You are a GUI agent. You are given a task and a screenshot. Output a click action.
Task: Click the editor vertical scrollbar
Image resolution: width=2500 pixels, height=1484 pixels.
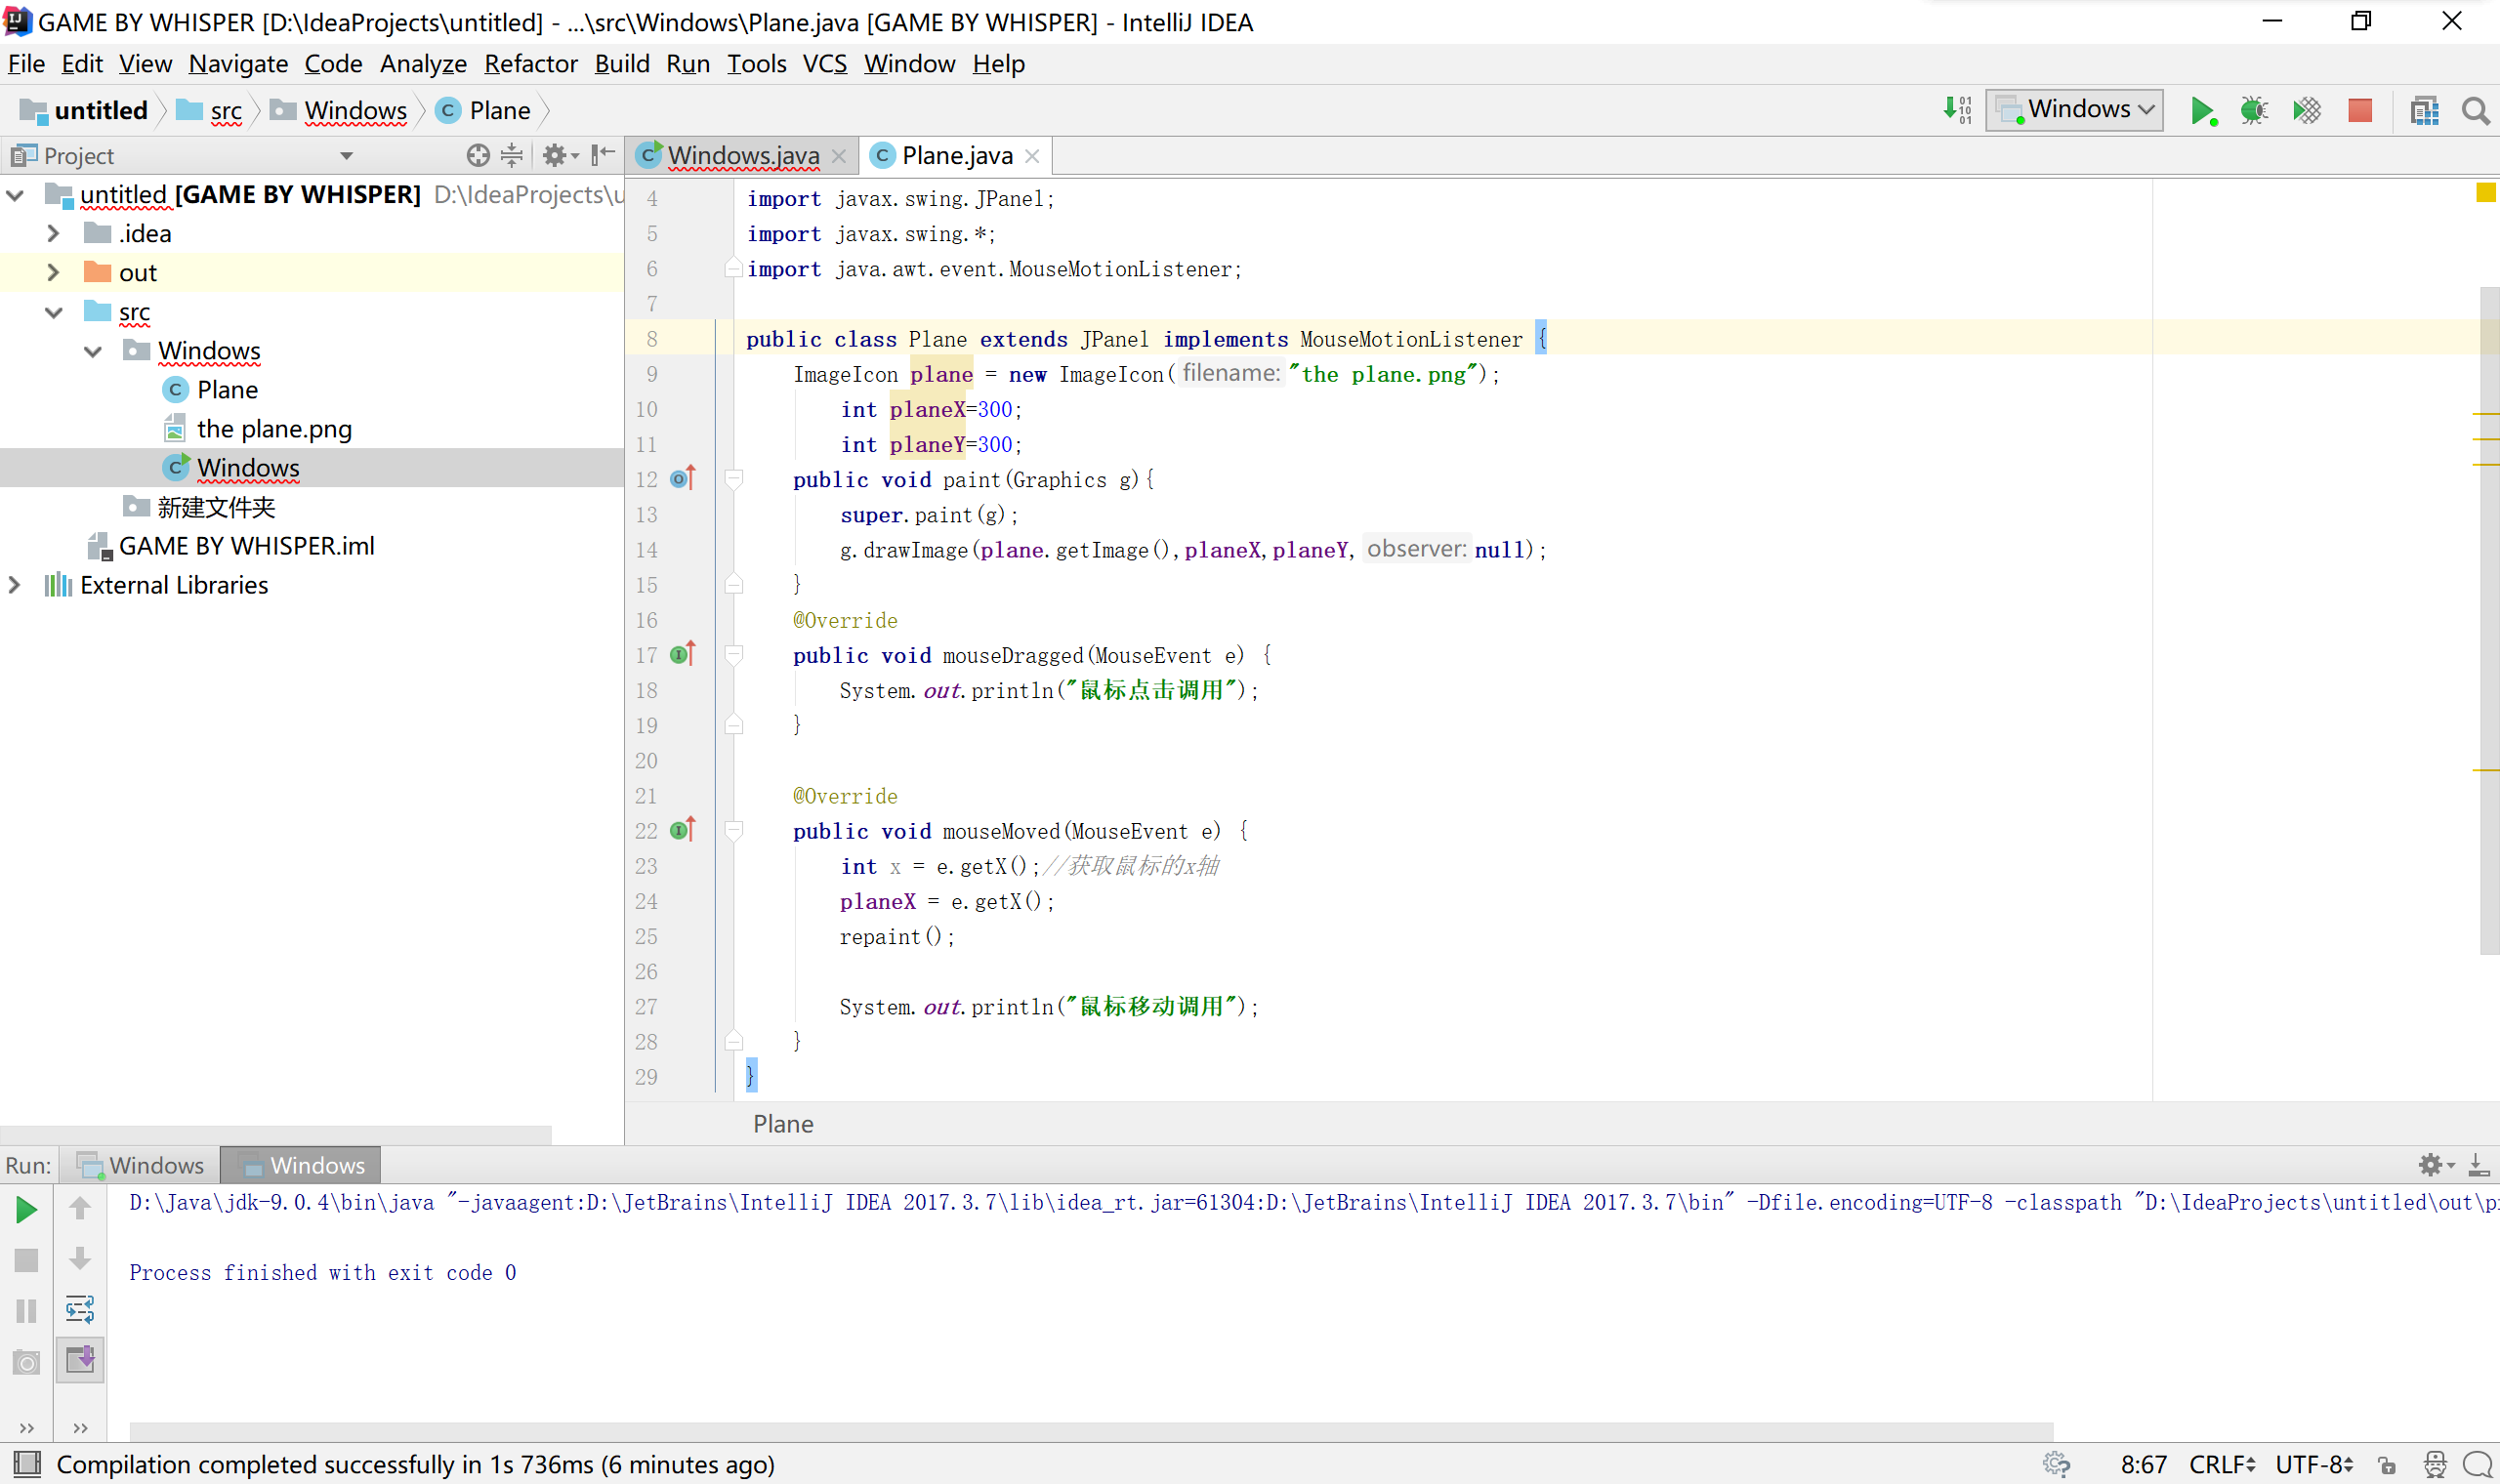click(2489, 620)
